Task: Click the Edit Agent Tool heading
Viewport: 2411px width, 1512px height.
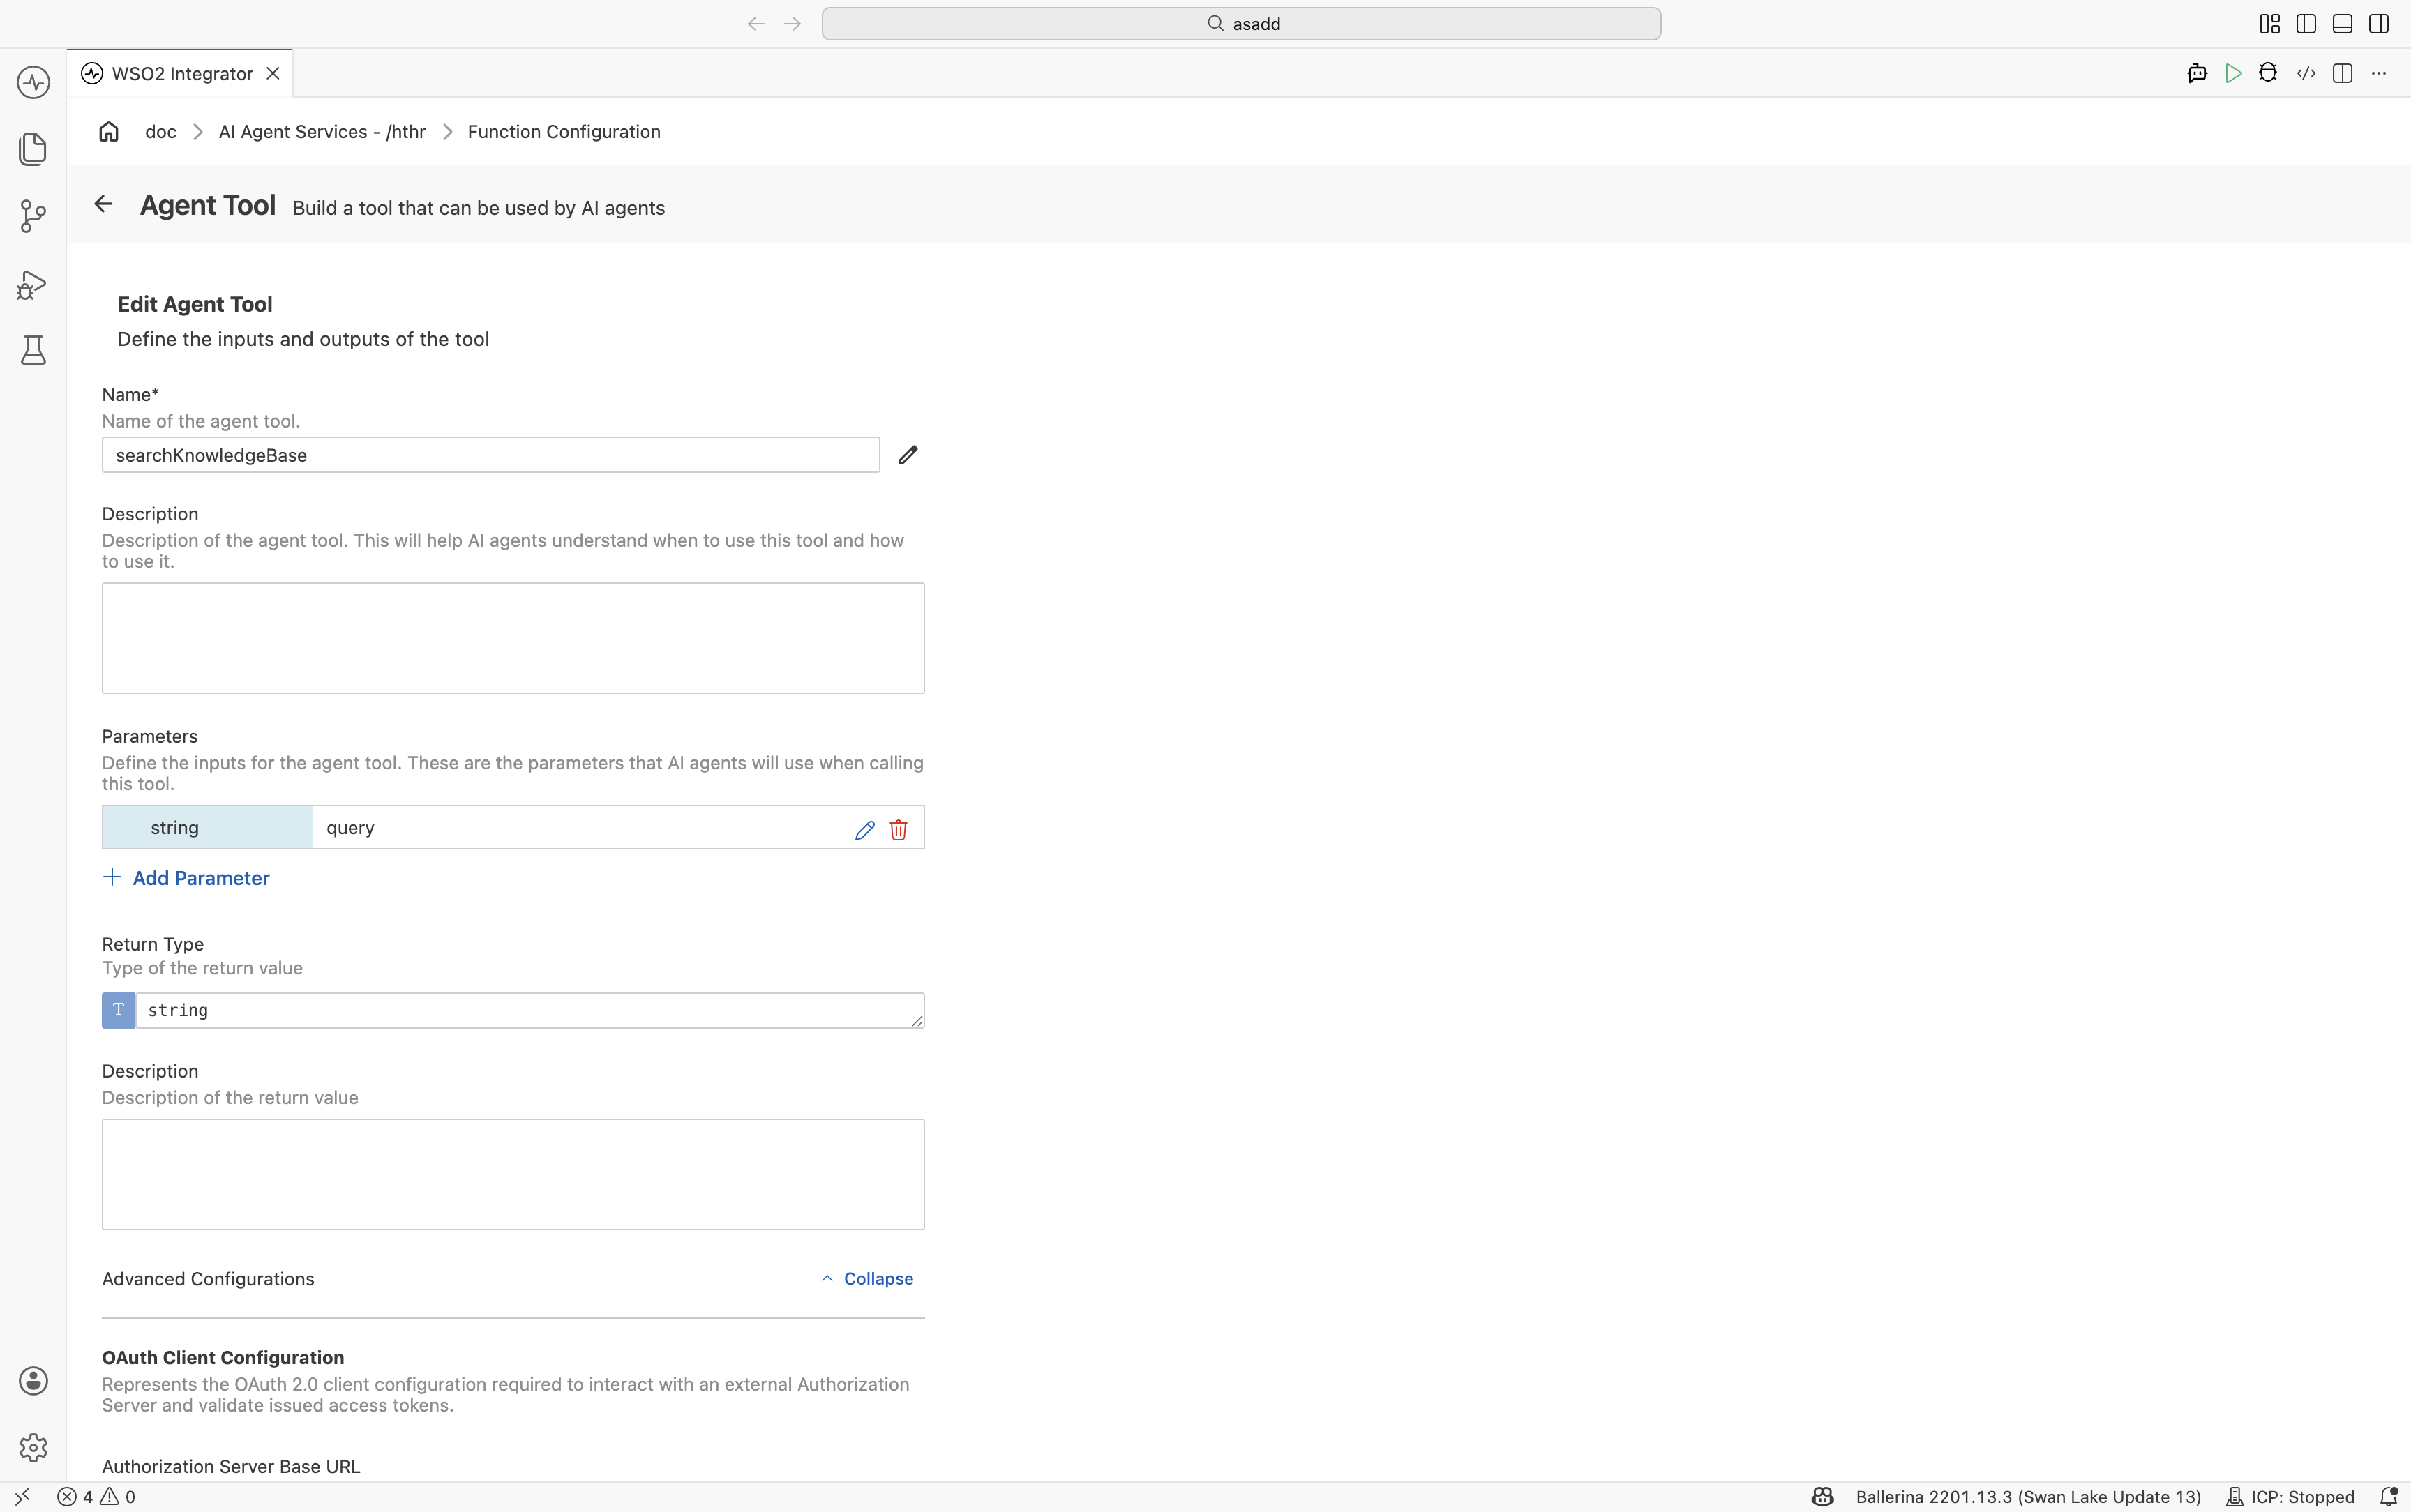Action: tap(195, 304)
